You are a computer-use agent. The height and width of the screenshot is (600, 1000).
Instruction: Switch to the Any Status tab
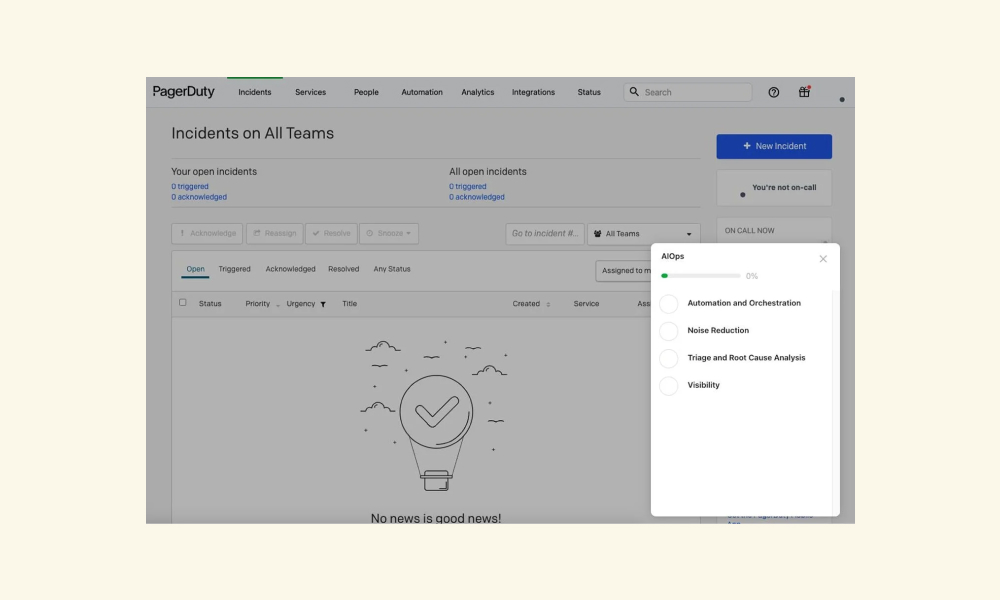(392, 269)
